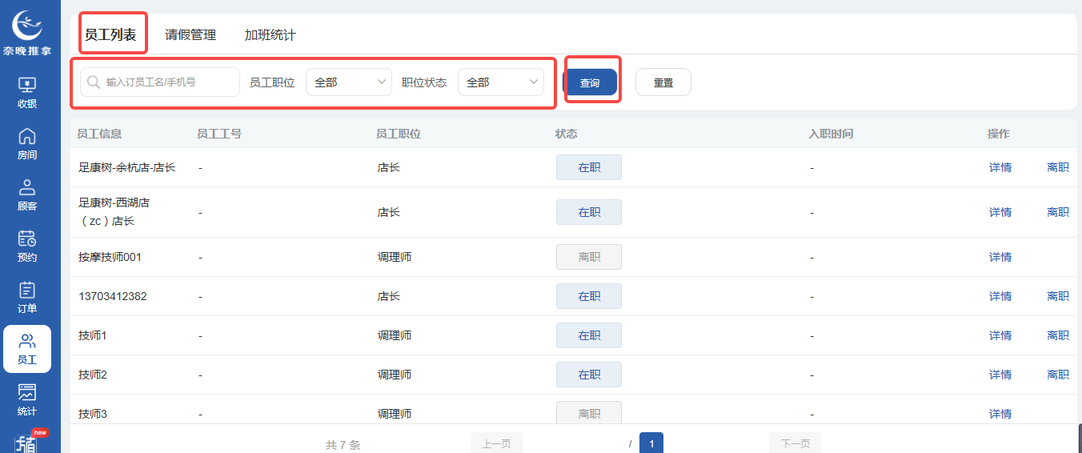
Task: Click 店长 position in 13703412382 row
Action: (388, 296)
